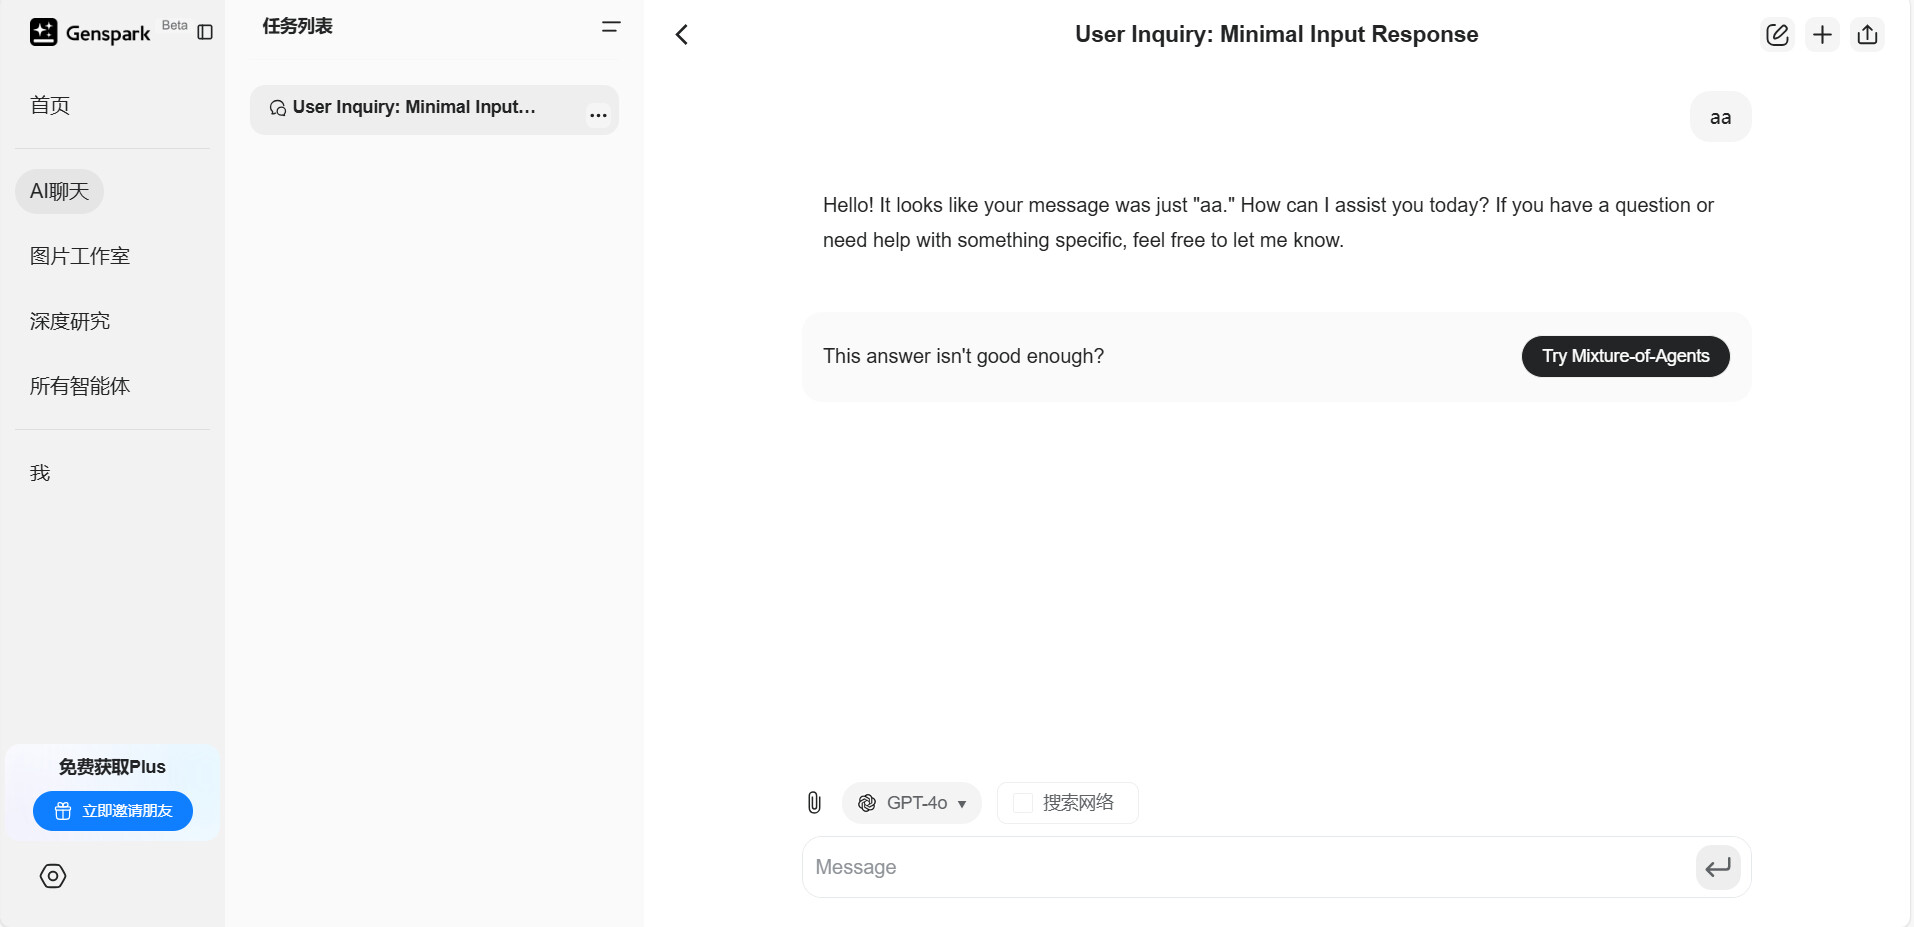The width and height of the screenshot is (1914, 927).
Task: Click the back arrow icon
Action: pos(682,35)
